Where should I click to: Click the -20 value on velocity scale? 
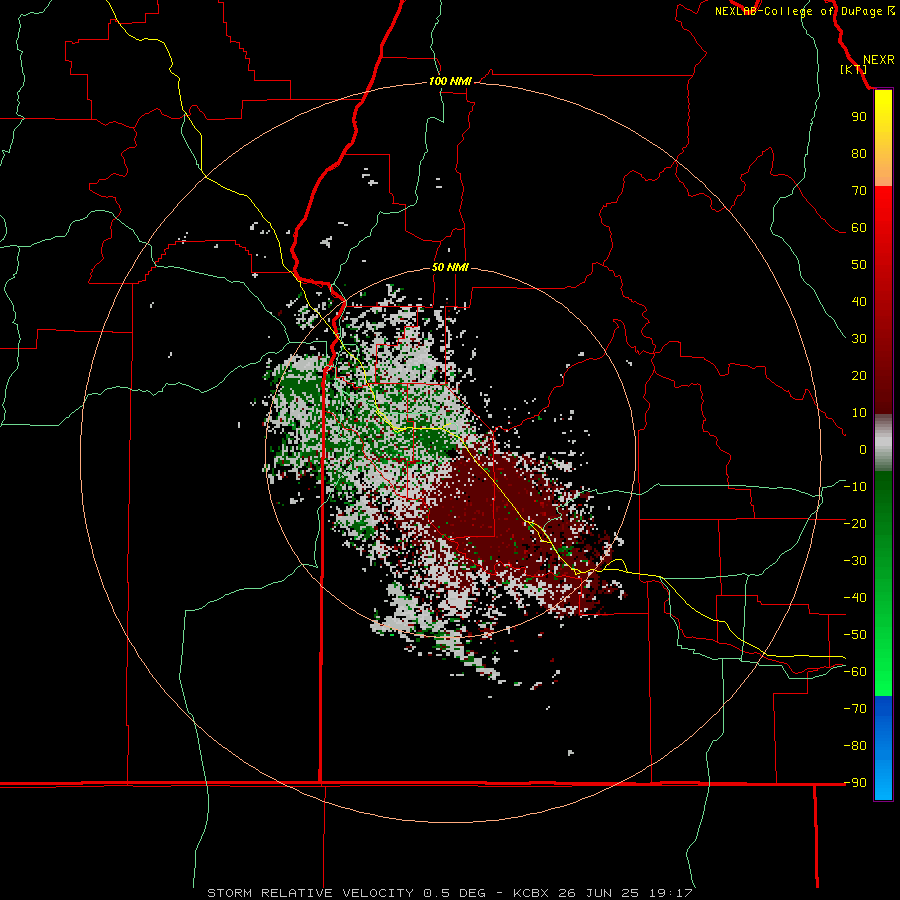[x=855, y=523]
